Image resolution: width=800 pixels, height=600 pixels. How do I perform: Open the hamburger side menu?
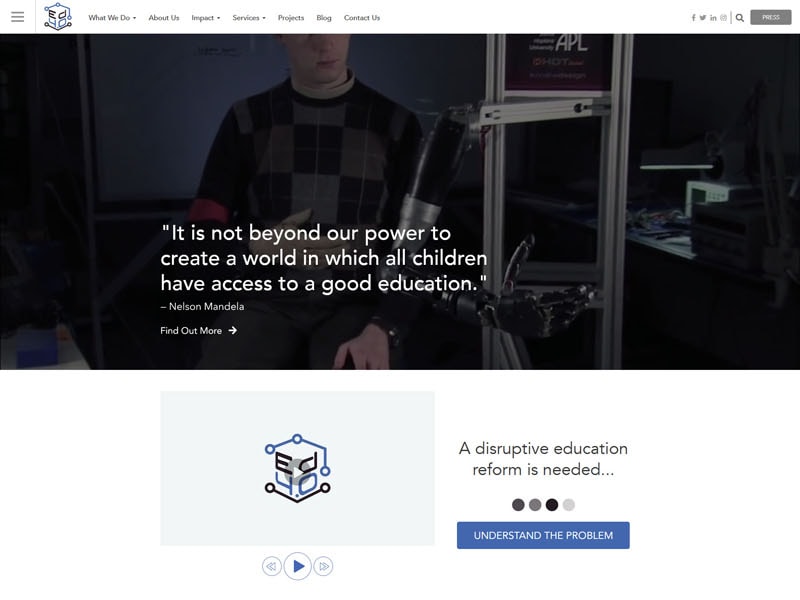[x=17, y=17]
